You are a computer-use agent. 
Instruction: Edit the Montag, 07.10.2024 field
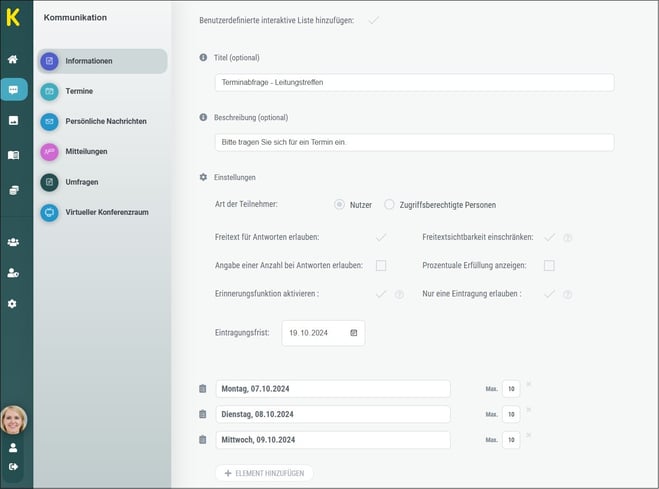point(333,389)
